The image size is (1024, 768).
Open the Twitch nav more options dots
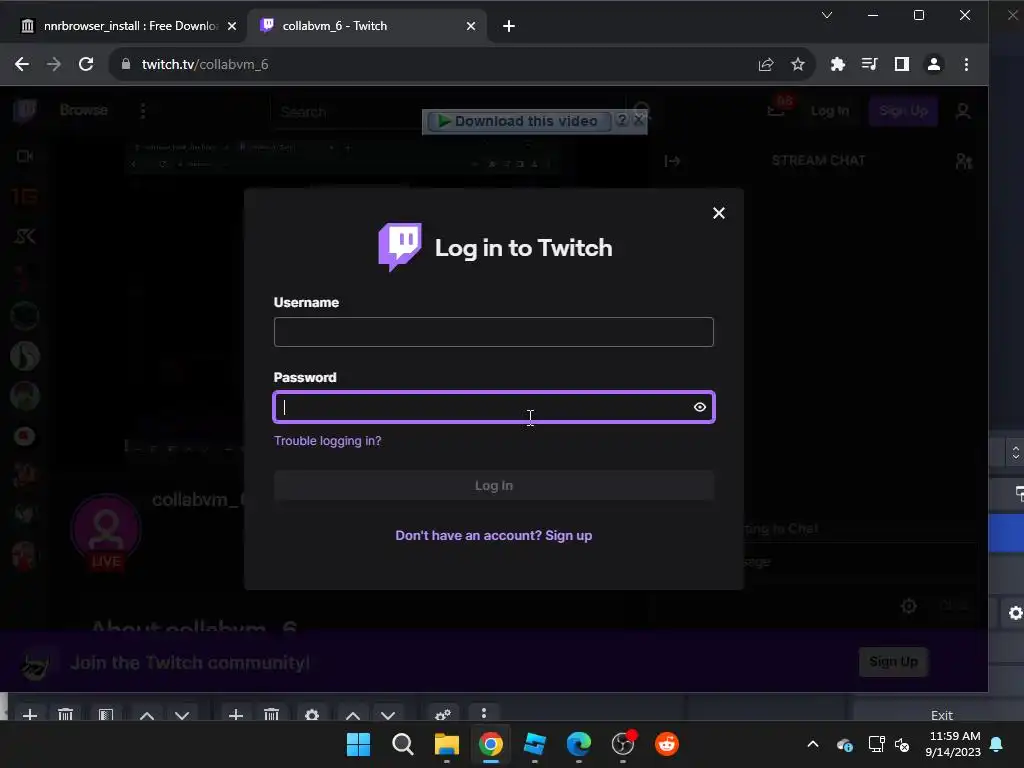pos(142,110)
